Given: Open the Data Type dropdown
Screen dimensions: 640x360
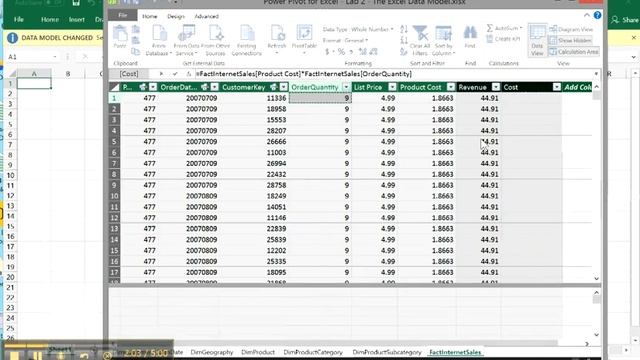Looking at the screenshot, I should pyautogui.click(x=358, y=29).
